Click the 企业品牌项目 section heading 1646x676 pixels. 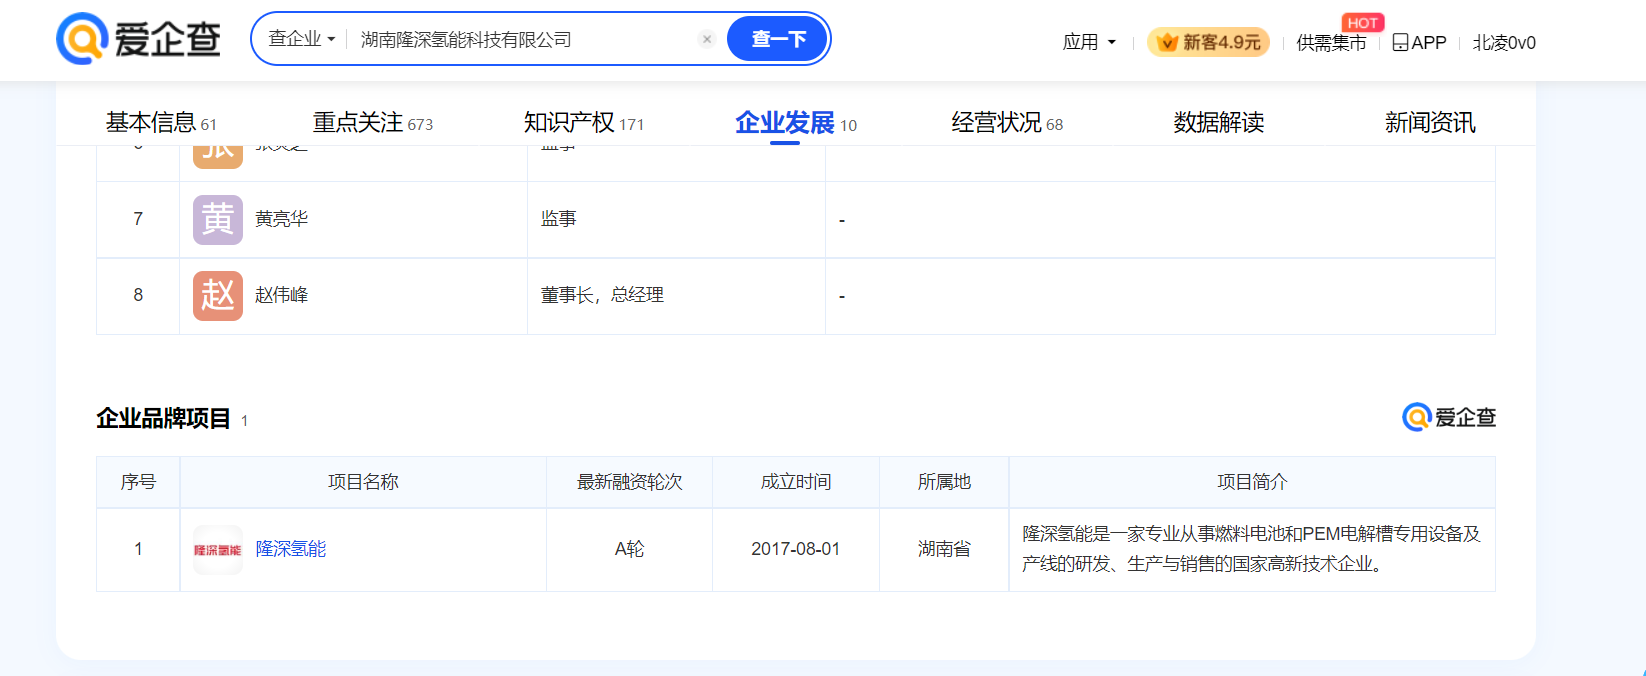click(x=163, y=418)
